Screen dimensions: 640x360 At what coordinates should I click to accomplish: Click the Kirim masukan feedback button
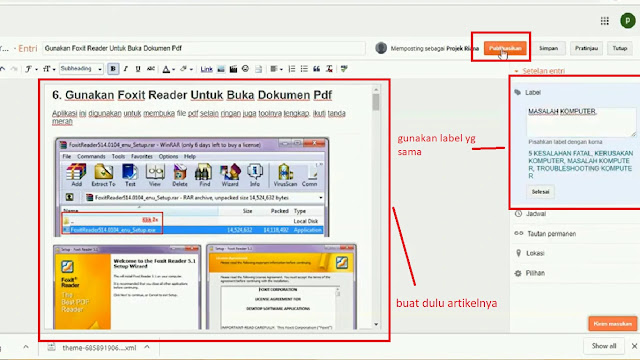coord(612,324)
